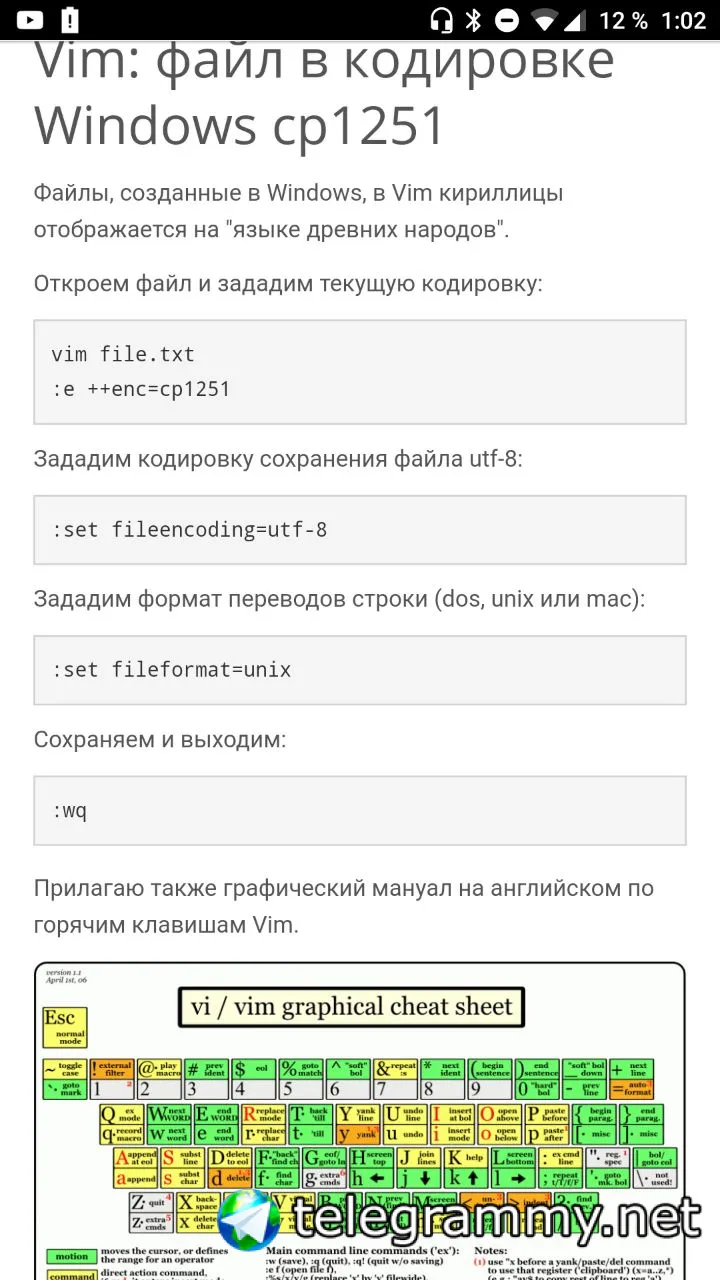
Task: Tap the YouTube notification icon
Action: 30,19
